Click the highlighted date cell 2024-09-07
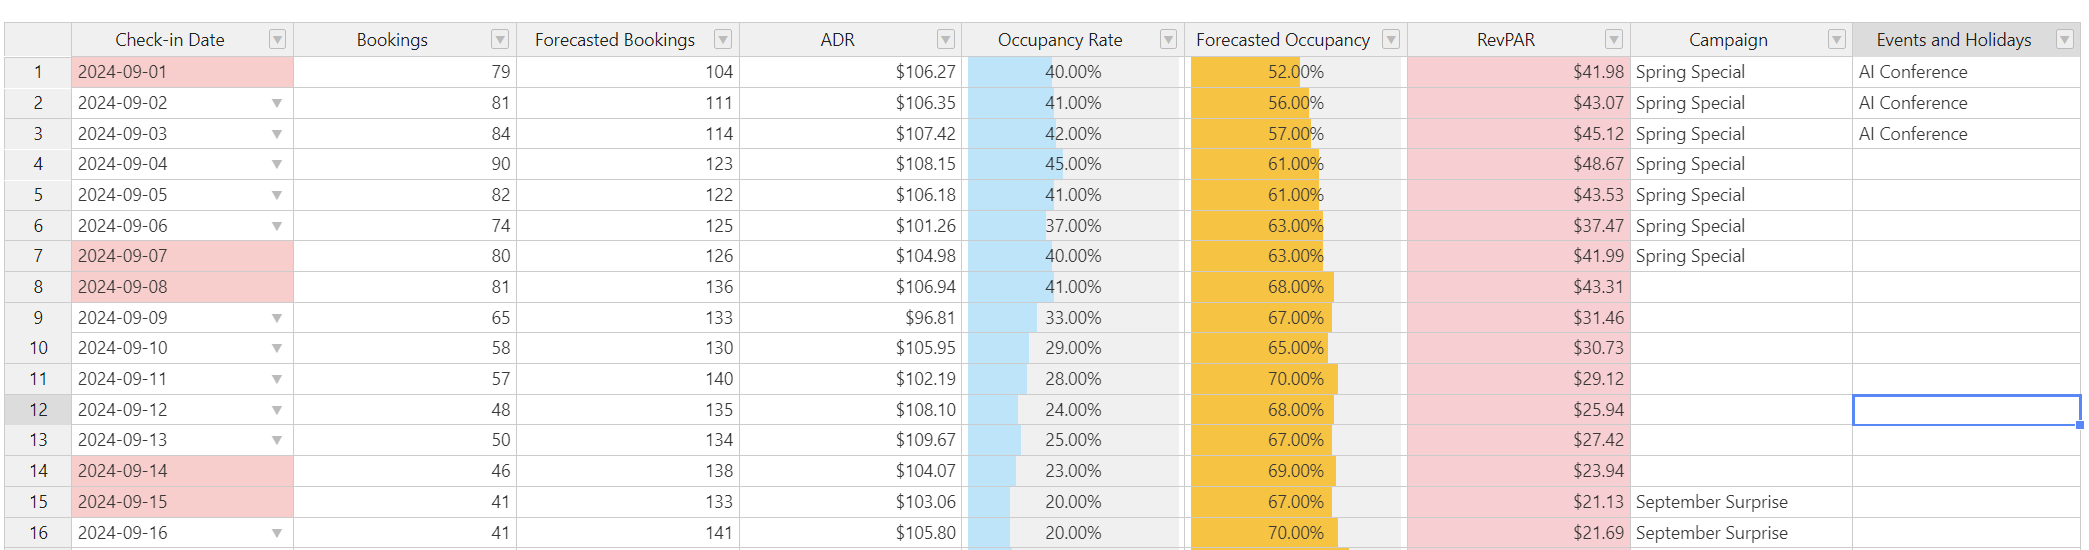 pos(182,256)
